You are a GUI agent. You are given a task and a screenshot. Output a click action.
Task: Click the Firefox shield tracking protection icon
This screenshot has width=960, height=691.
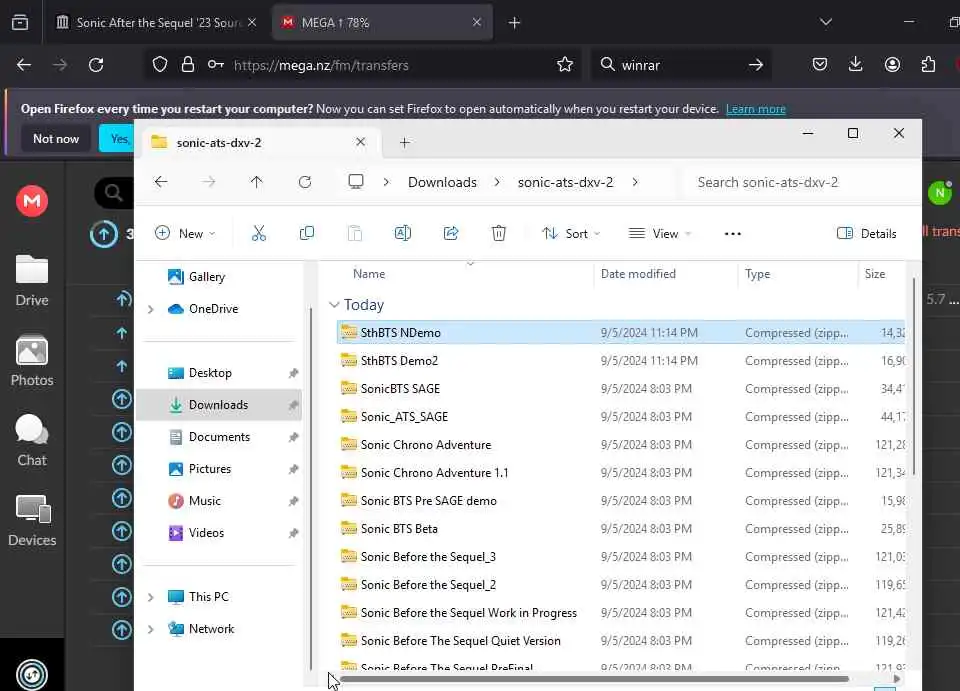click(160, 65)
